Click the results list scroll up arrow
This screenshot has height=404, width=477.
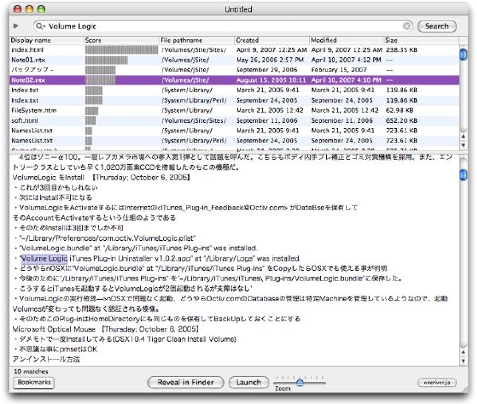(463, 137)
